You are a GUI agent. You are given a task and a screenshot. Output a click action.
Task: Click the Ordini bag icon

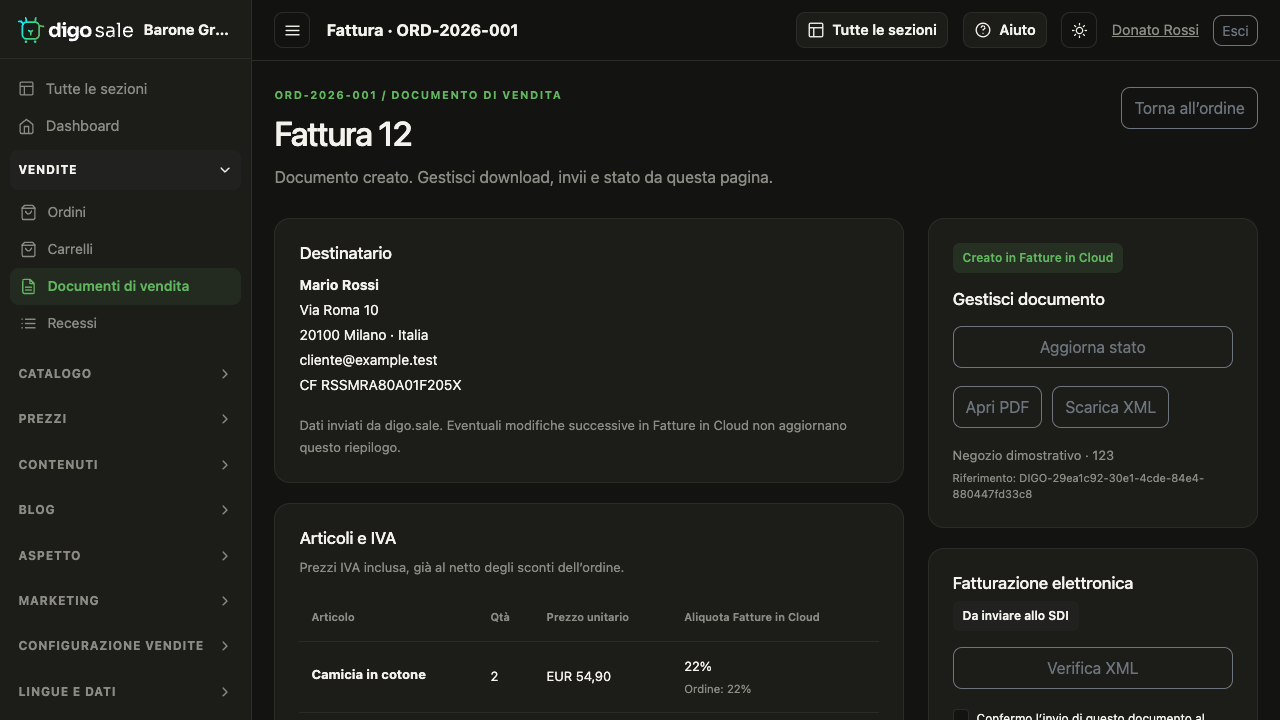click(x=28, y=212)
